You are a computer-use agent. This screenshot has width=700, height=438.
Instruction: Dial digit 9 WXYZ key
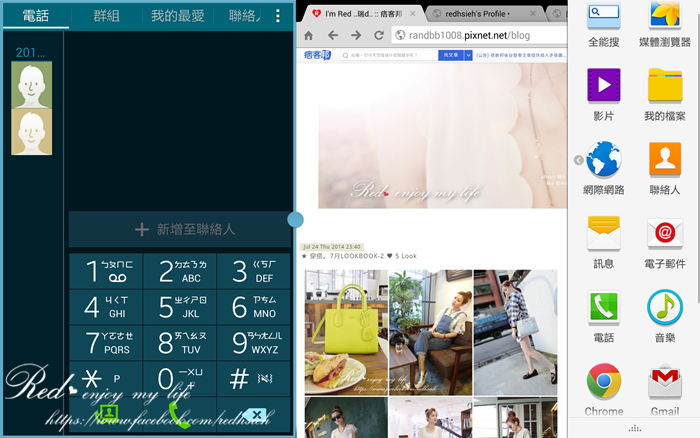click(254, 343)
